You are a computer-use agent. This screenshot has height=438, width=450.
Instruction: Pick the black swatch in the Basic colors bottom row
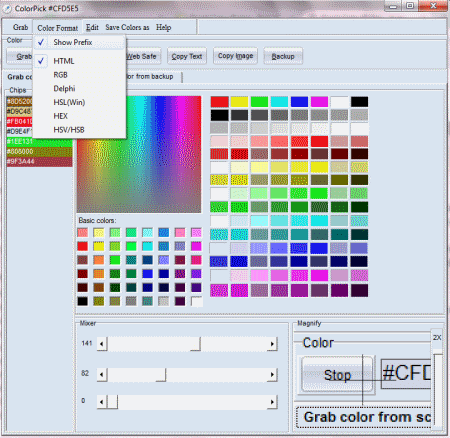click(x=82, y=301)
